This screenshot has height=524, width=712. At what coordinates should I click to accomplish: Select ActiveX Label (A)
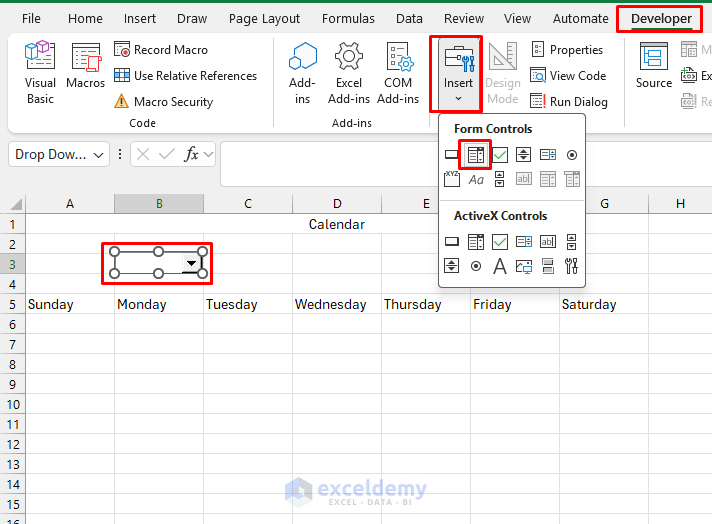[499, 266]
